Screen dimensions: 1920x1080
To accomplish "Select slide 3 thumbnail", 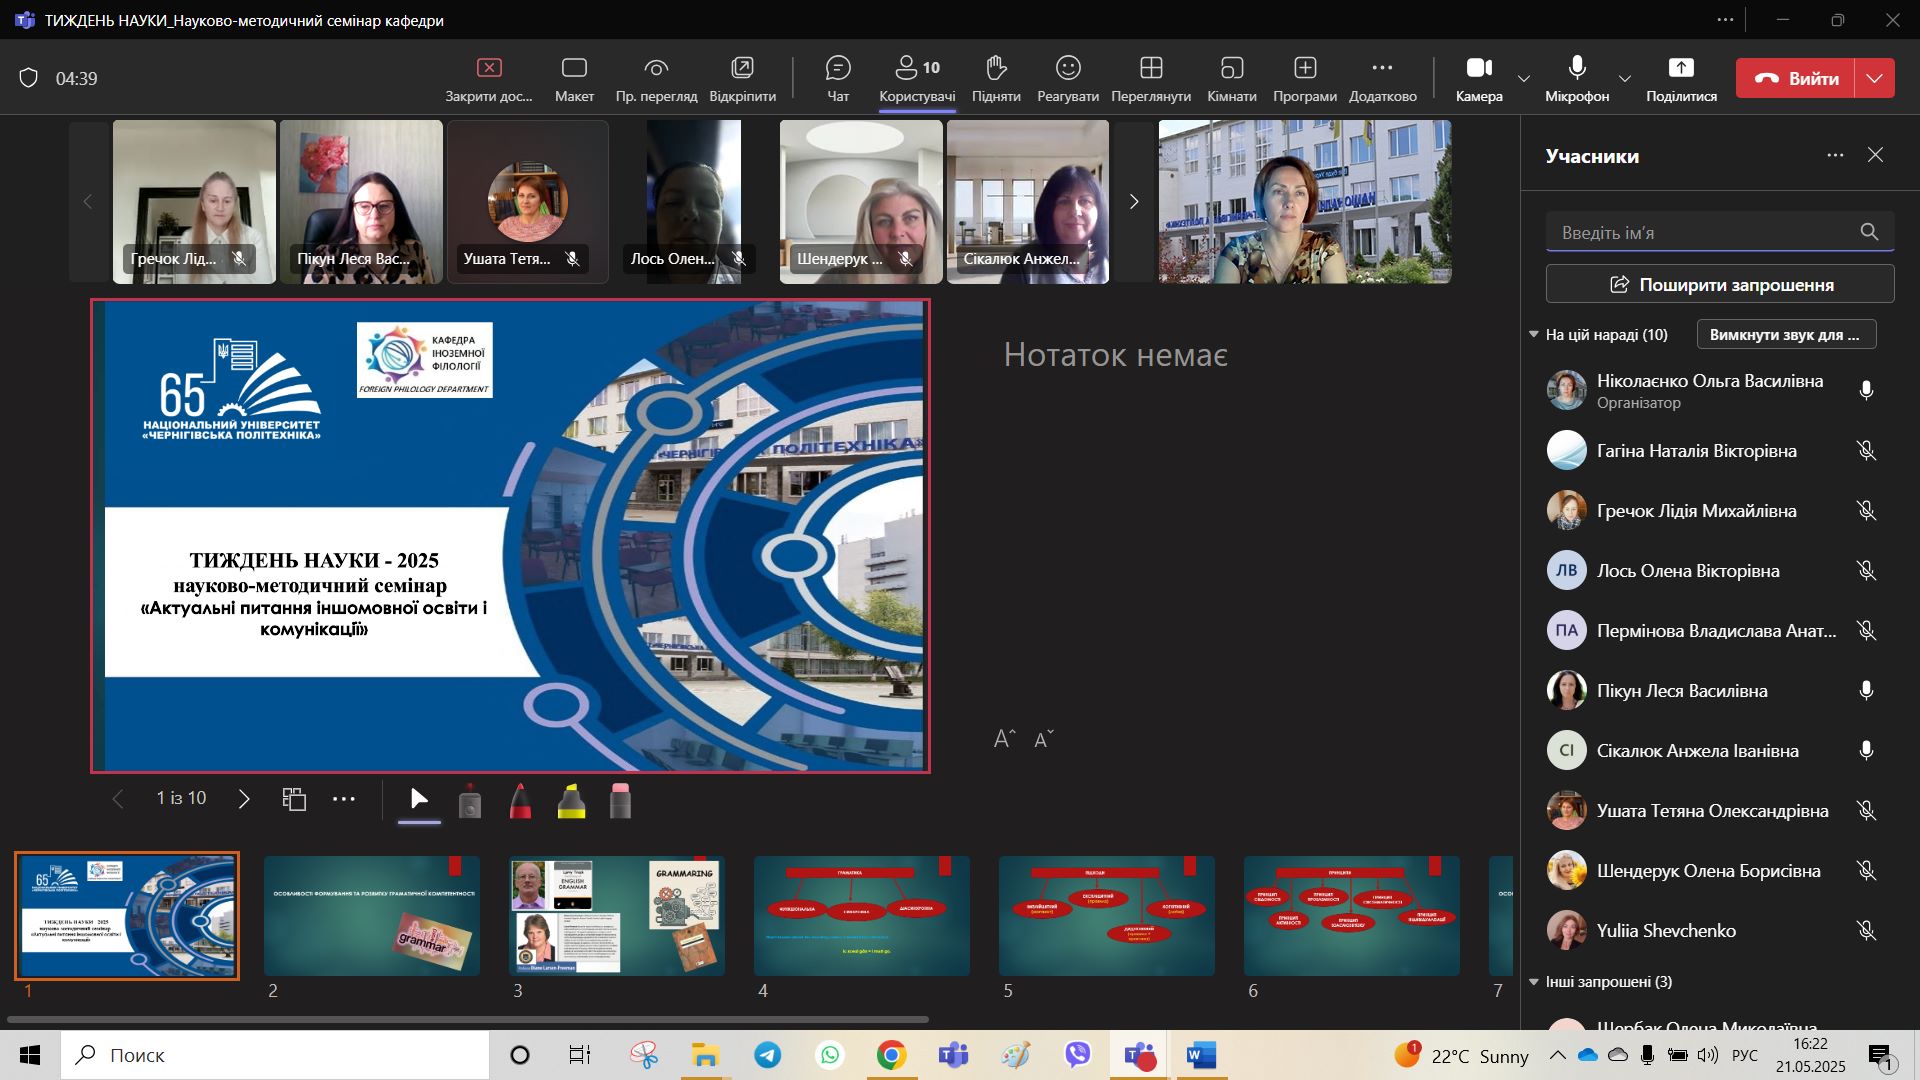I will (x=616, y=915).
